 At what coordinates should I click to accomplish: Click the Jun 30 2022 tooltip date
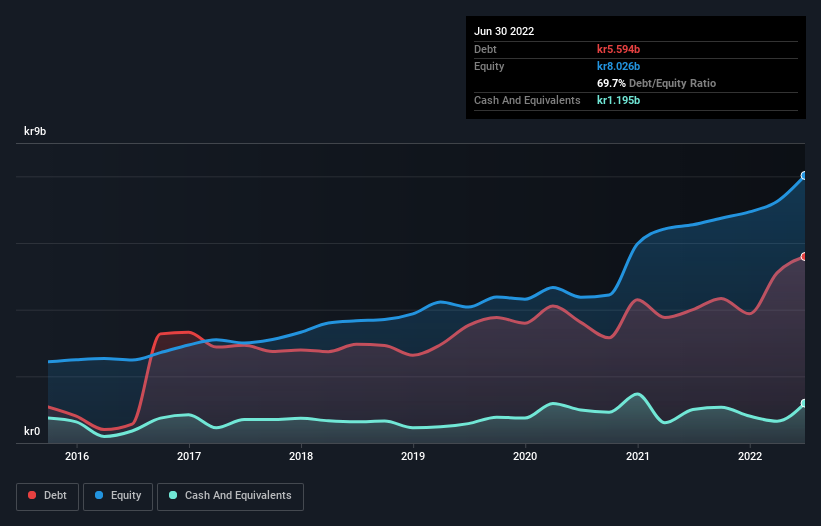click(504, 31)
